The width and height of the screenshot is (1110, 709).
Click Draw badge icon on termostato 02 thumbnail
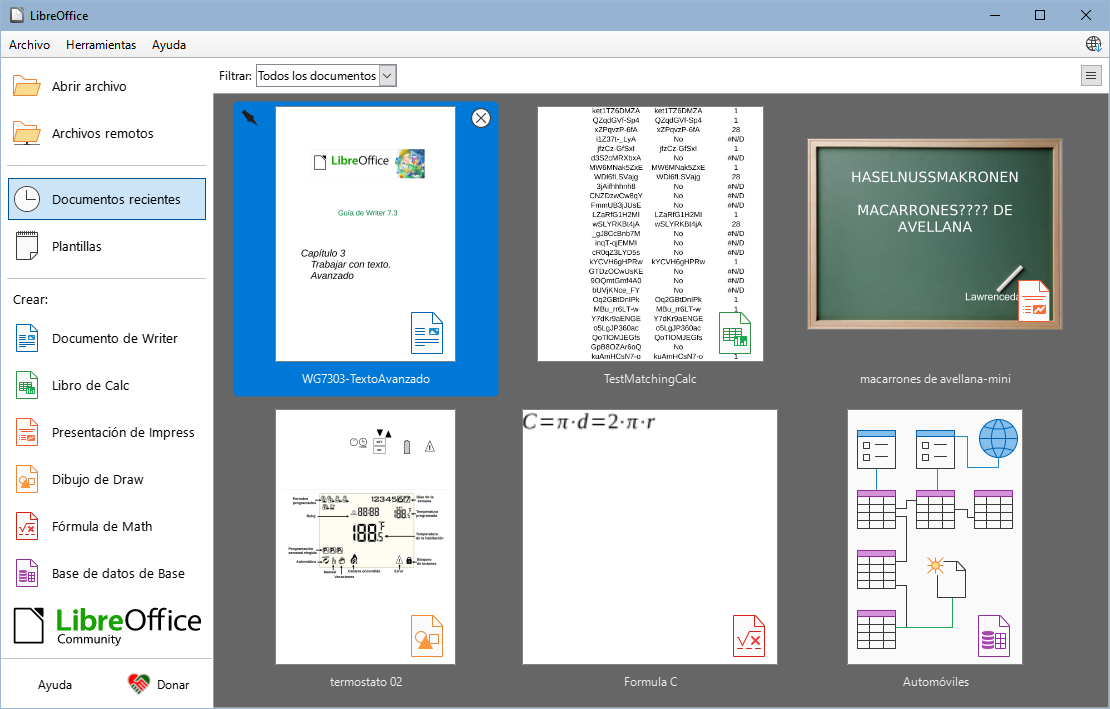point(427,636)
